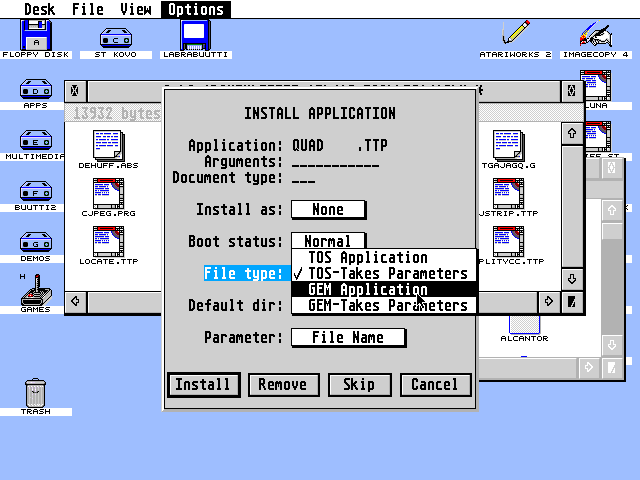Viewport: 640px width, 480px height.
Task: Open the Options menu
Action: 196,9
